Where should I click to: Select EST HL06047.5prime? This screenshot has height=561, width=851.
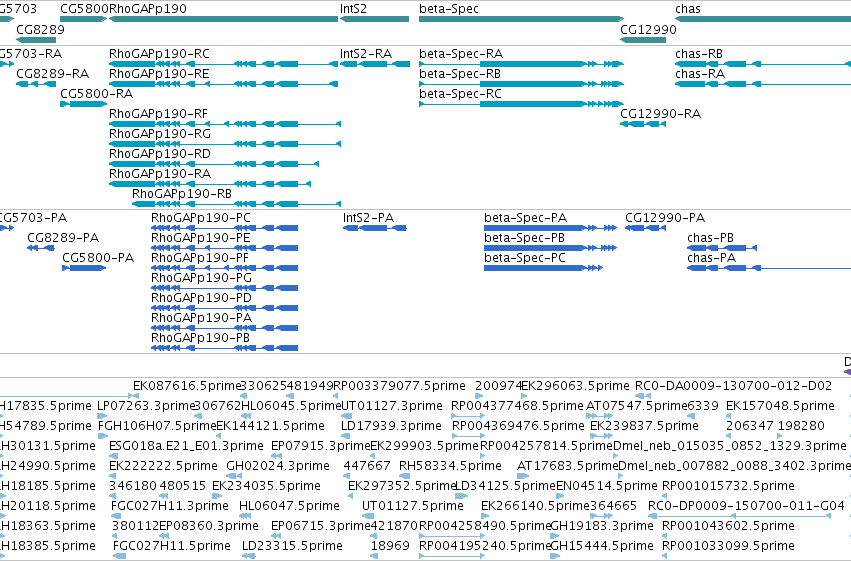(289, 507)
